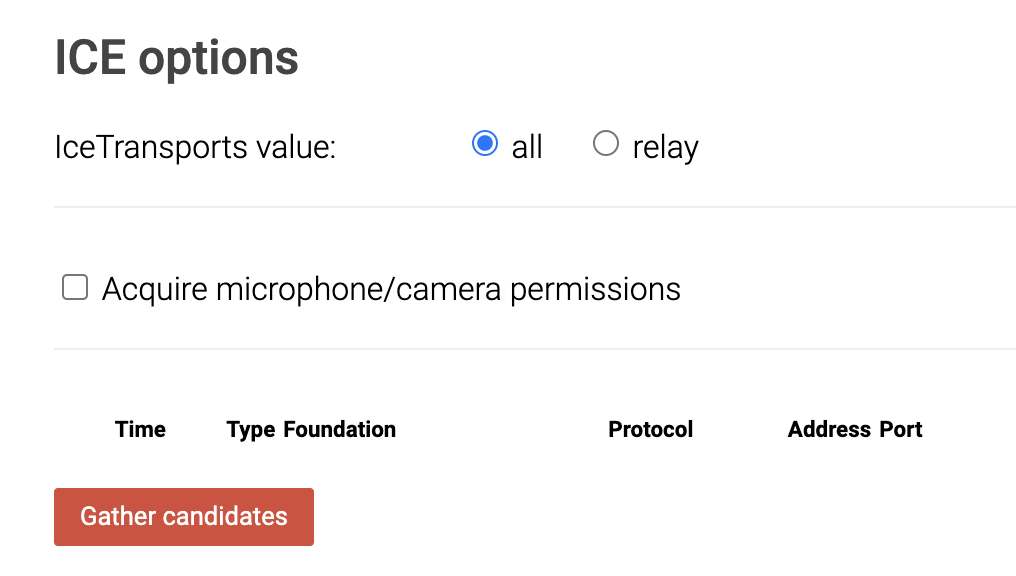1016x576 pixels.
Task: Click the Address column header
Action: [829, 430]
